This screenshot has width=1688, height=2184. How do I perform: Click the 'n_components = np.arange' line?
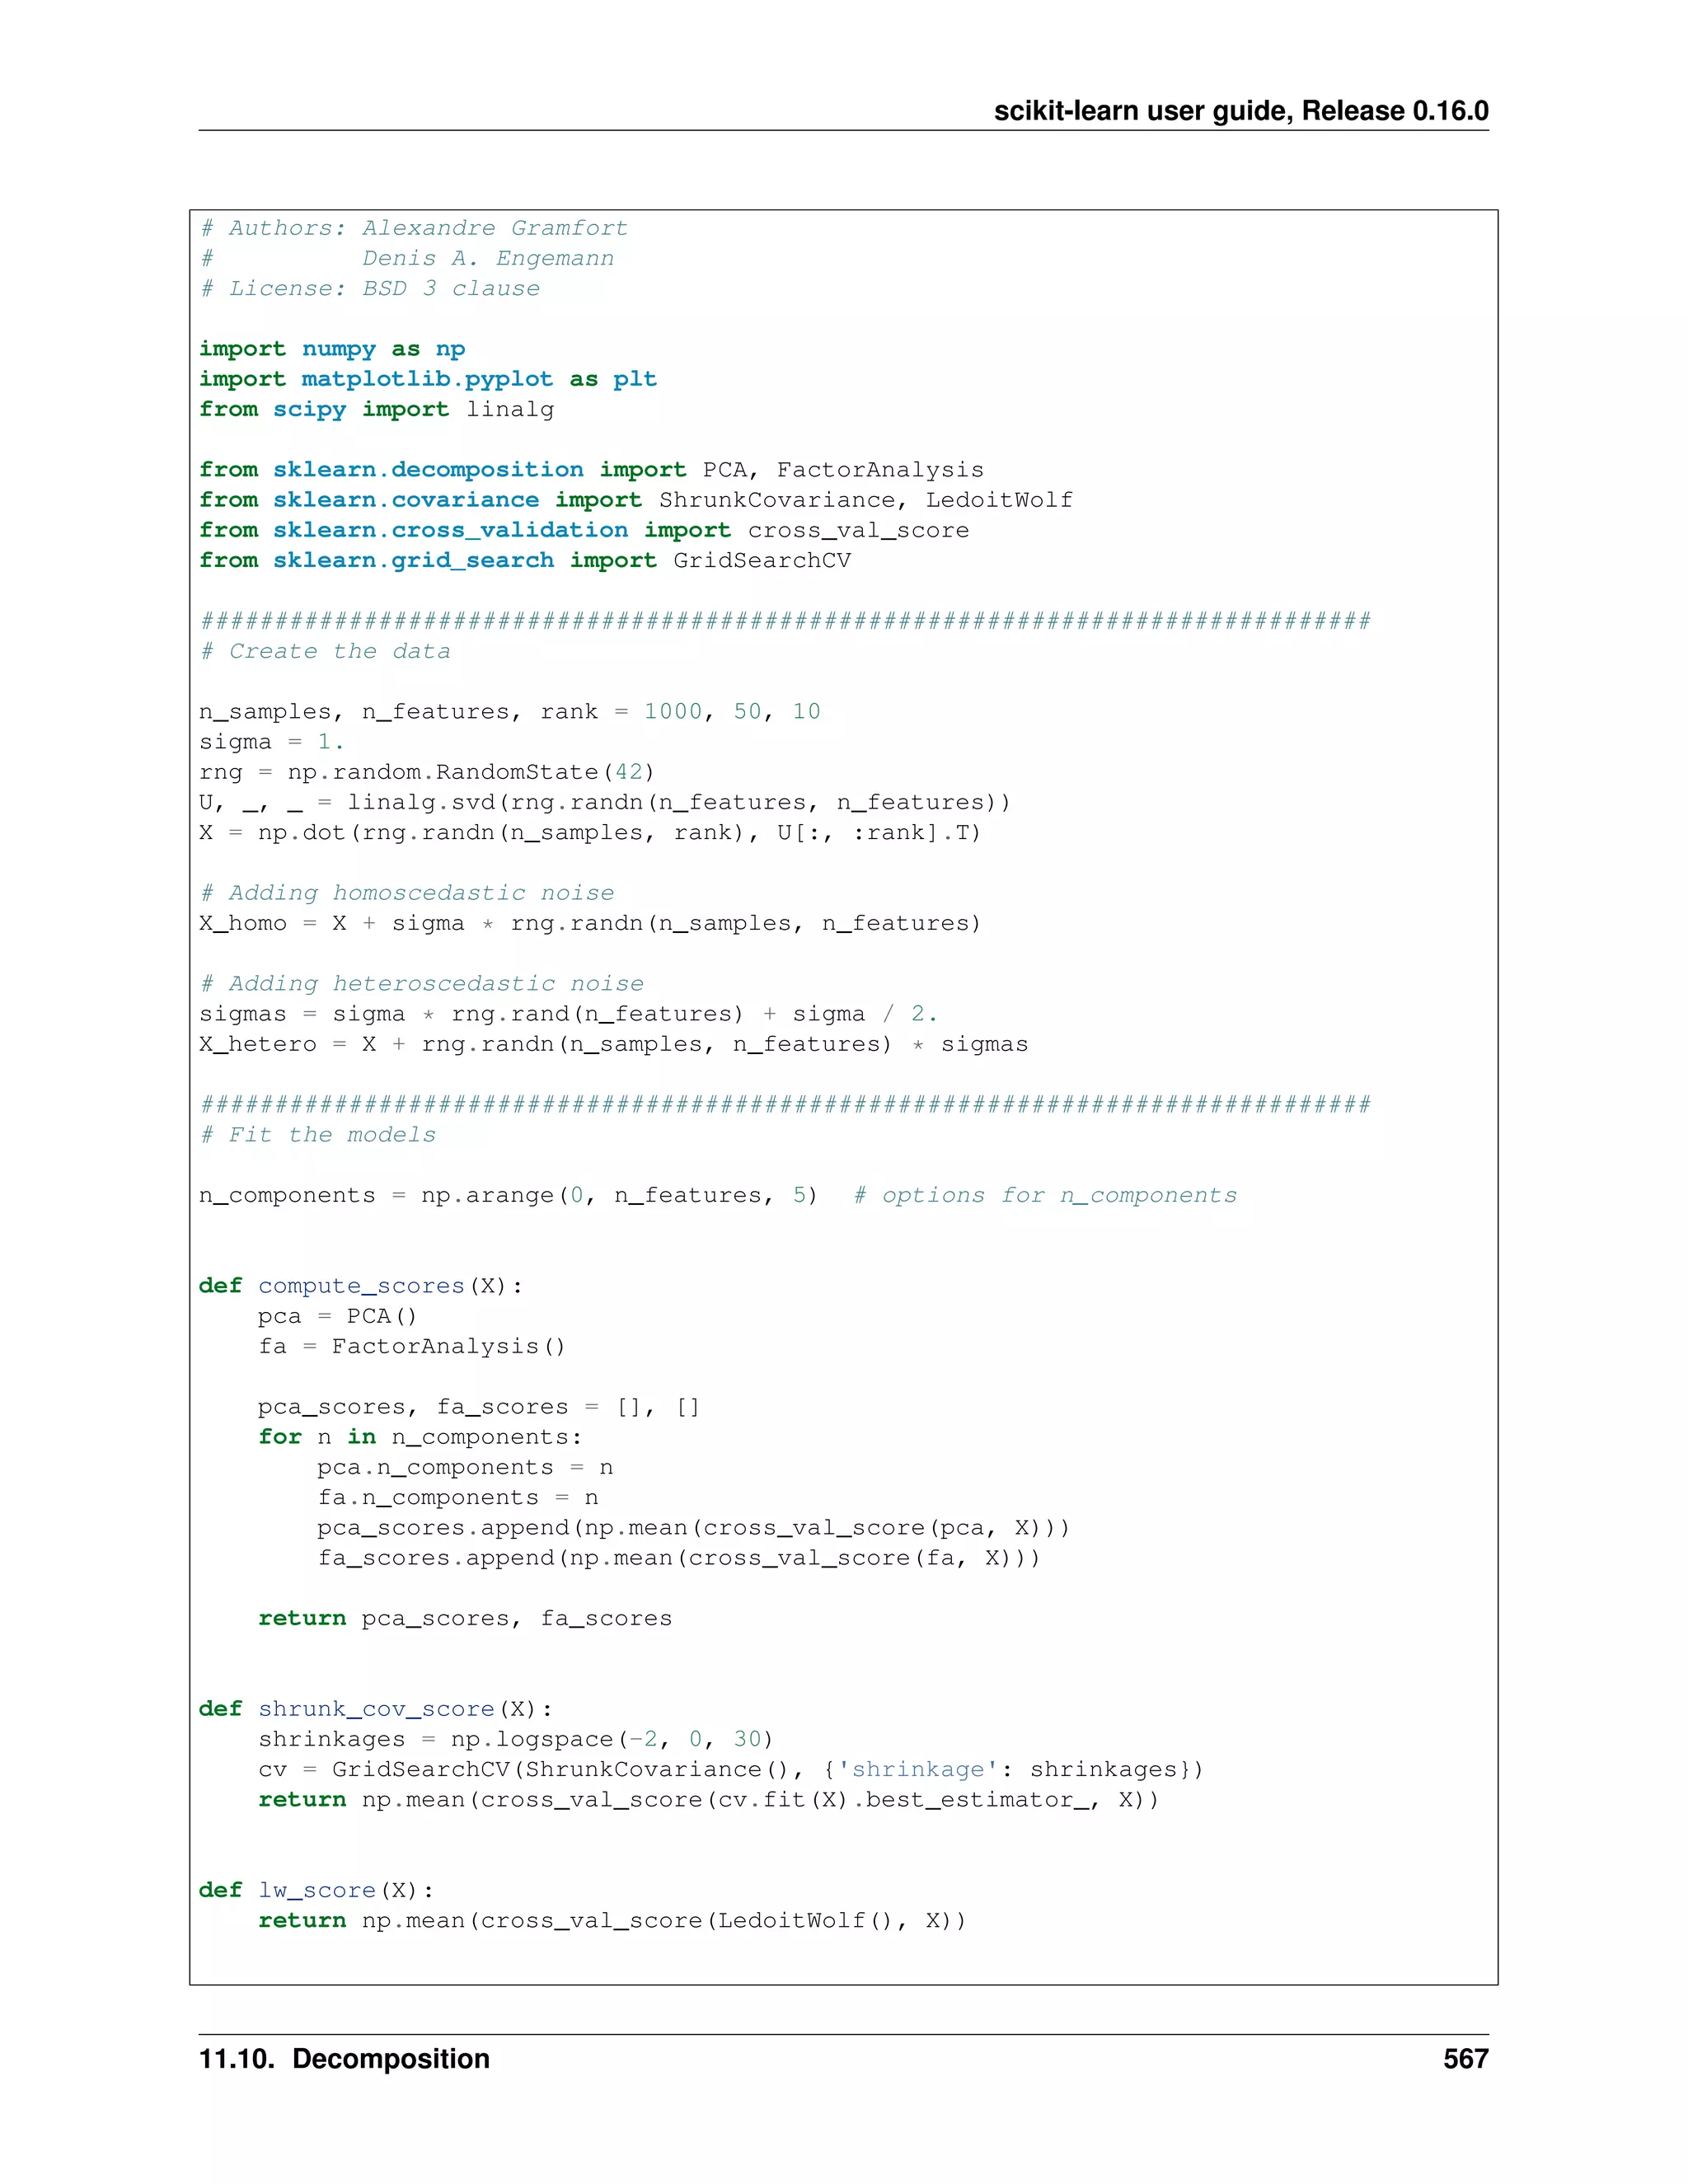[x=508, y=1195]
